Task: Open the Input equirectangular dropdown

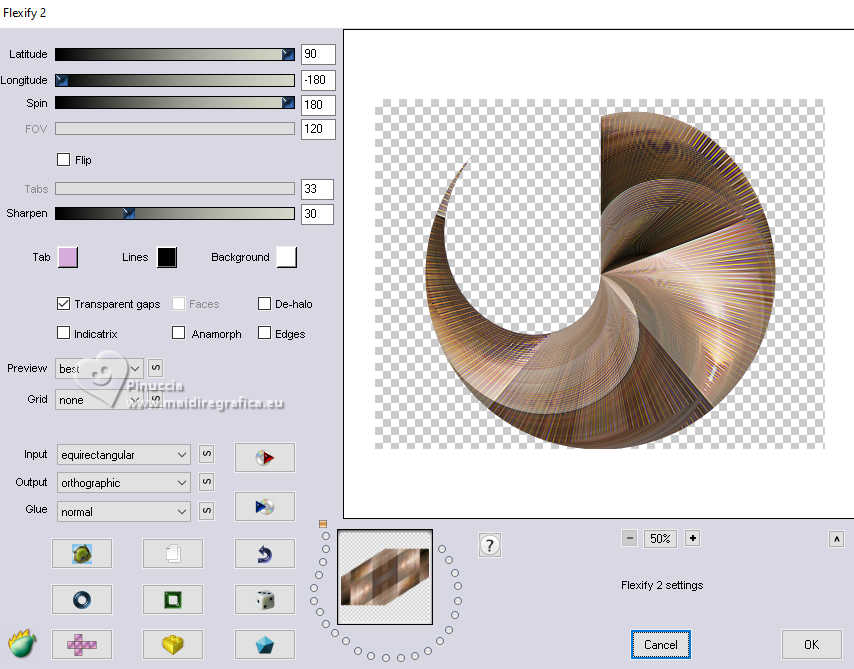Action: click(x=123, y=454)
